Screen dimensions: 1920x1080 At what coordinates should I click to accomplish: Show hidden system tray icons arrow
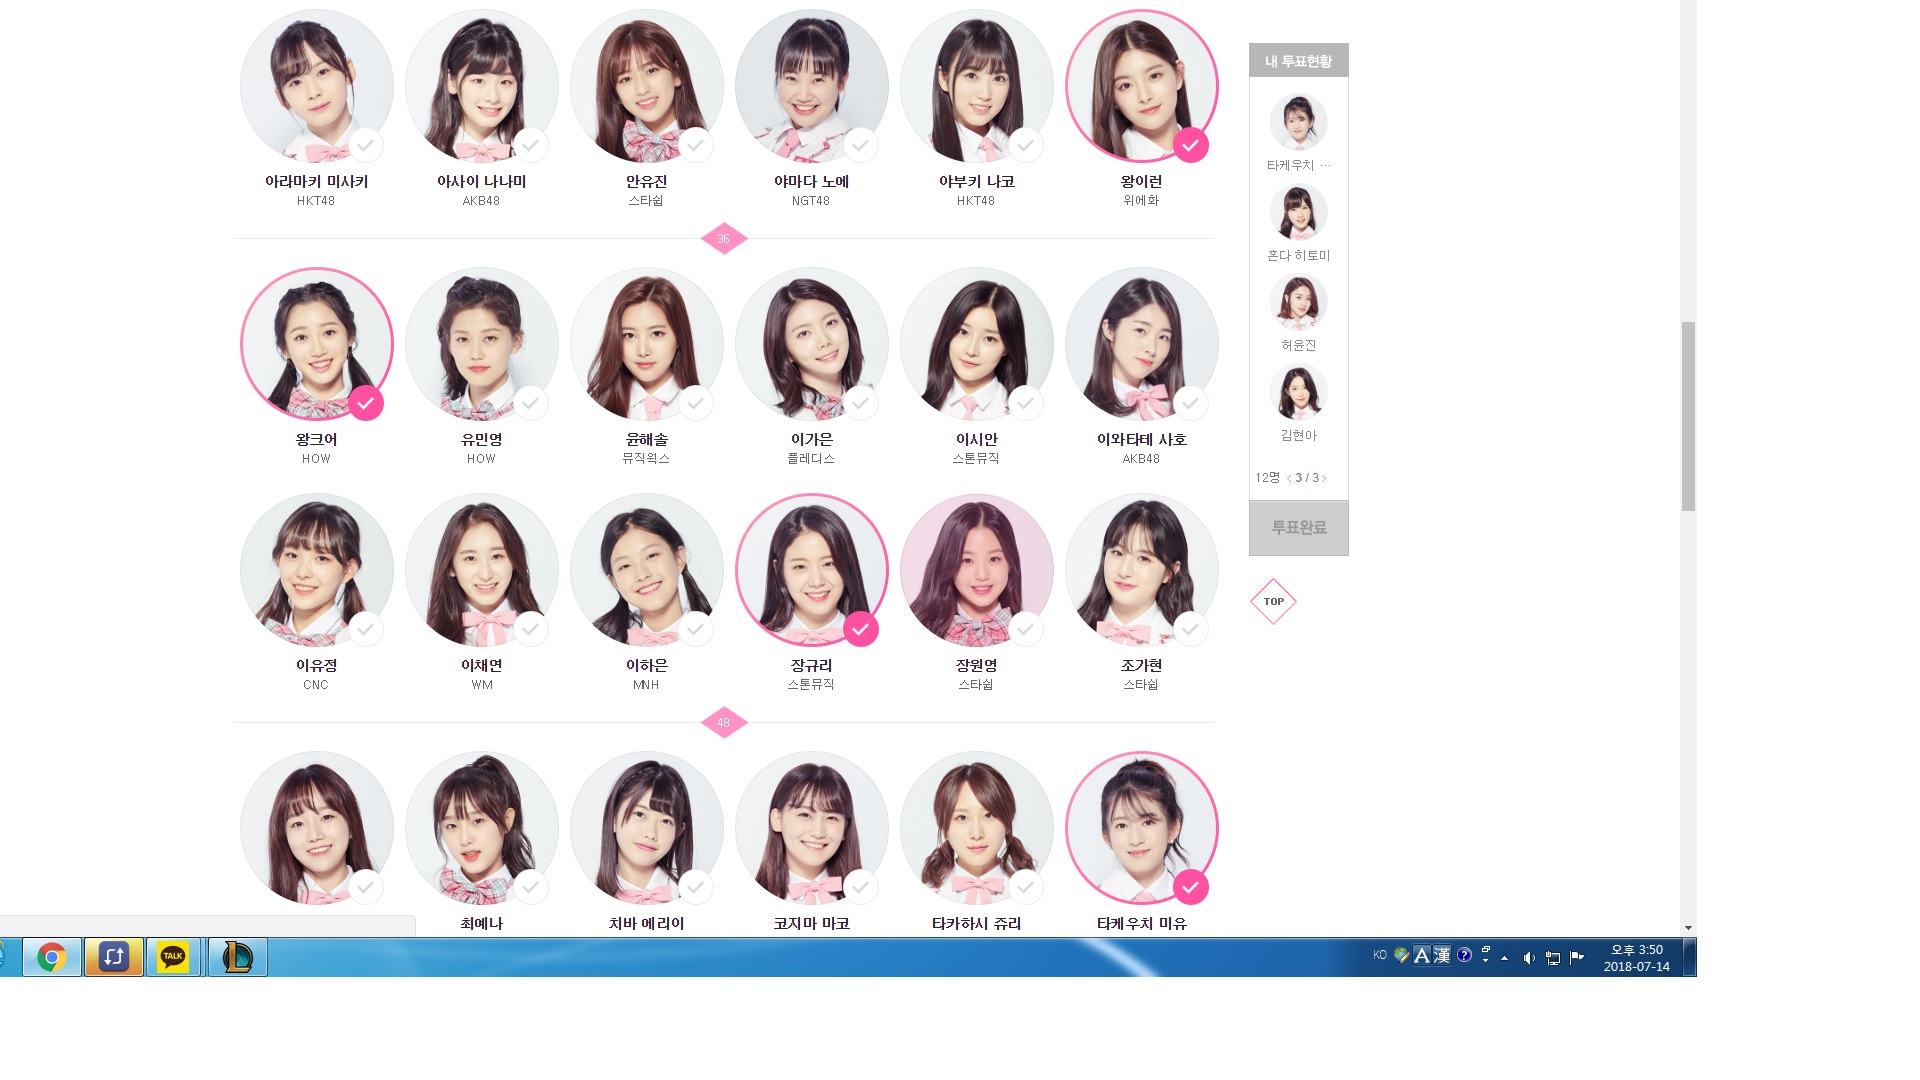pyautogui.click(x=1504, y=958)
